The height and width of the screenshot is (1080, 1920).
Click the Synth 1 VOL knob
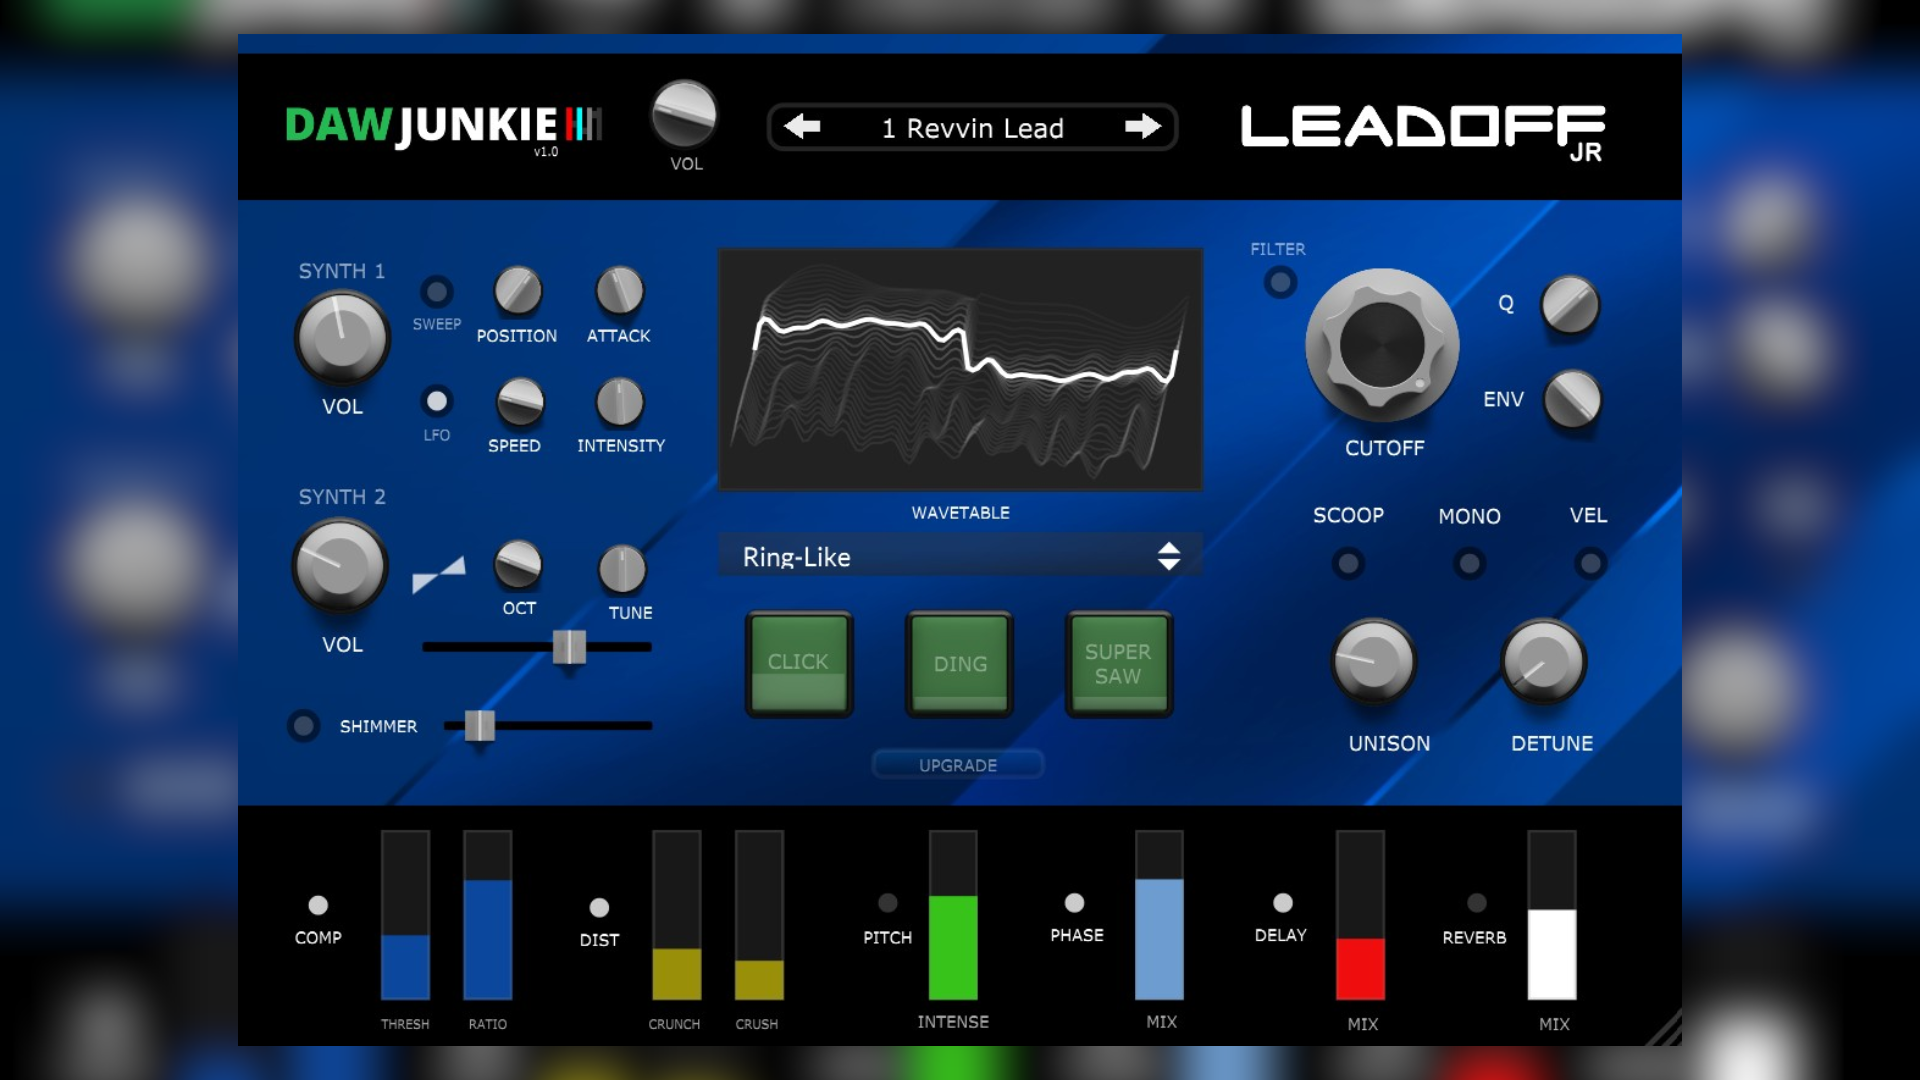pyautogui.click(x=342, y=338)
